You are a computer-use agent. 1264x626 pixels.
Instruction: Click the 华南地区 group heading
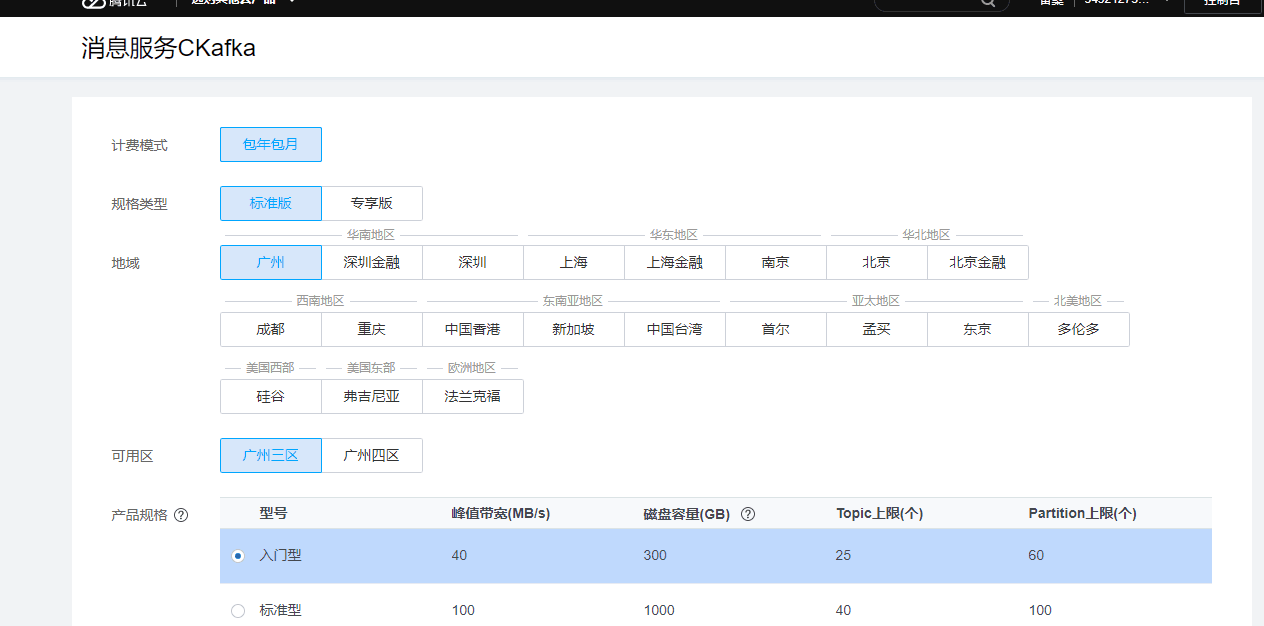(371, 235)
